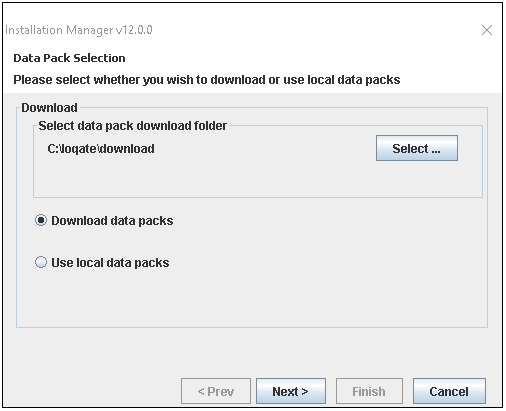Click the greyed-out Finish button
Image resolution: width=506 pixels, height=411 pixels.
369,391
